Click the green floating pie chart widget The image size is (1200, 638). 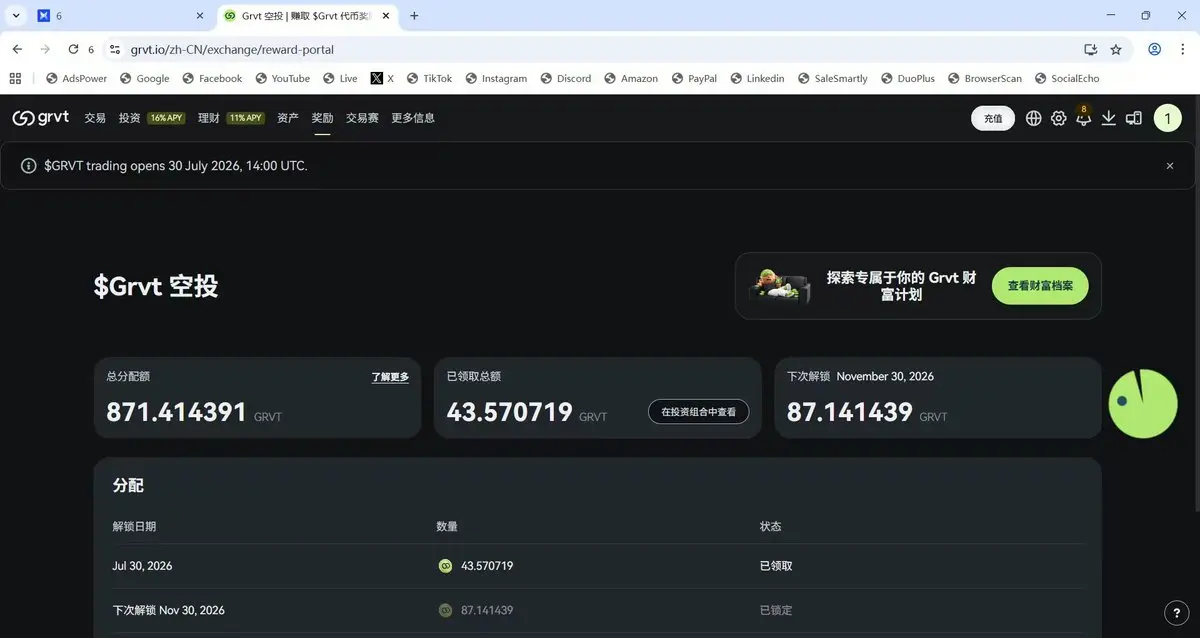tap(1143, 403)
